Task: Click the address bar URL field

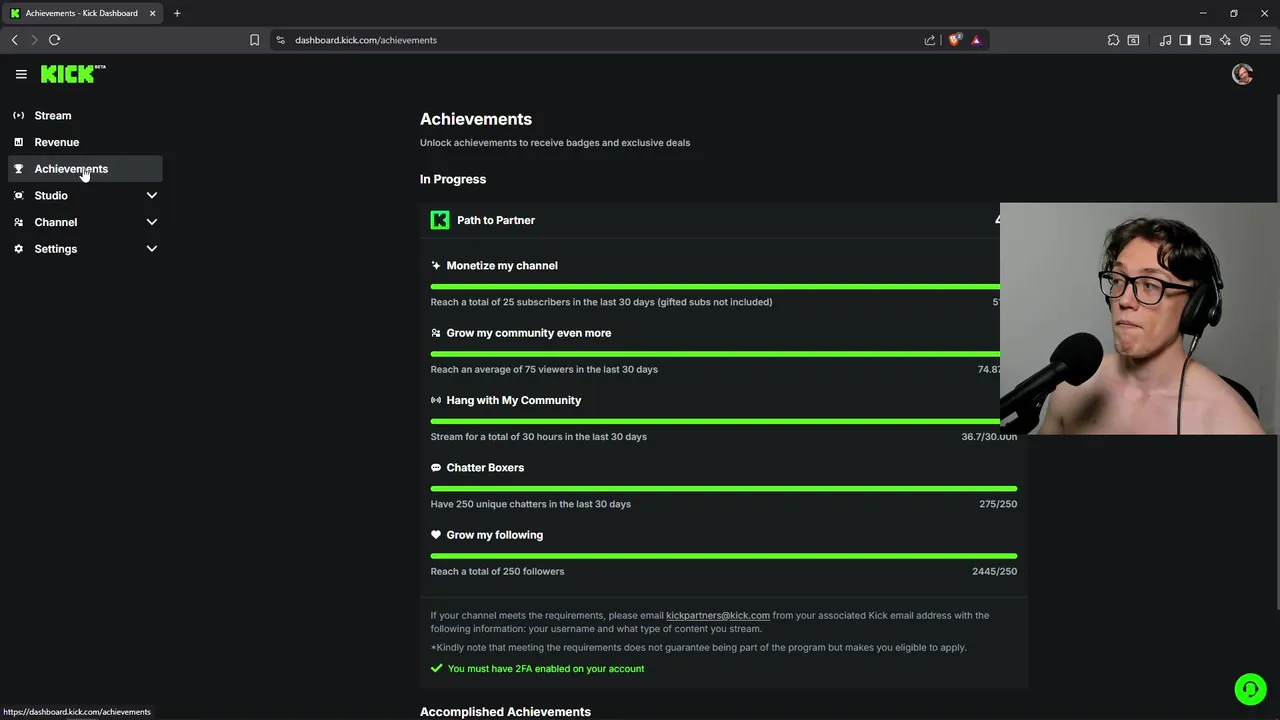Action: pyautogui.click(x=600, y=40)
